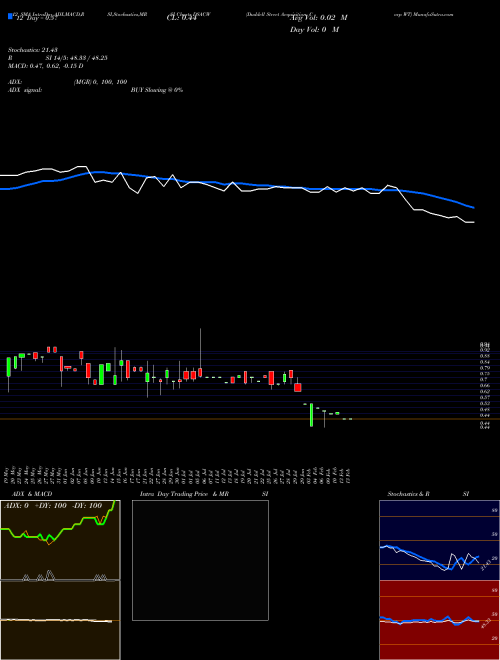Click the red RSI chart panel

(x=439, y=620)
